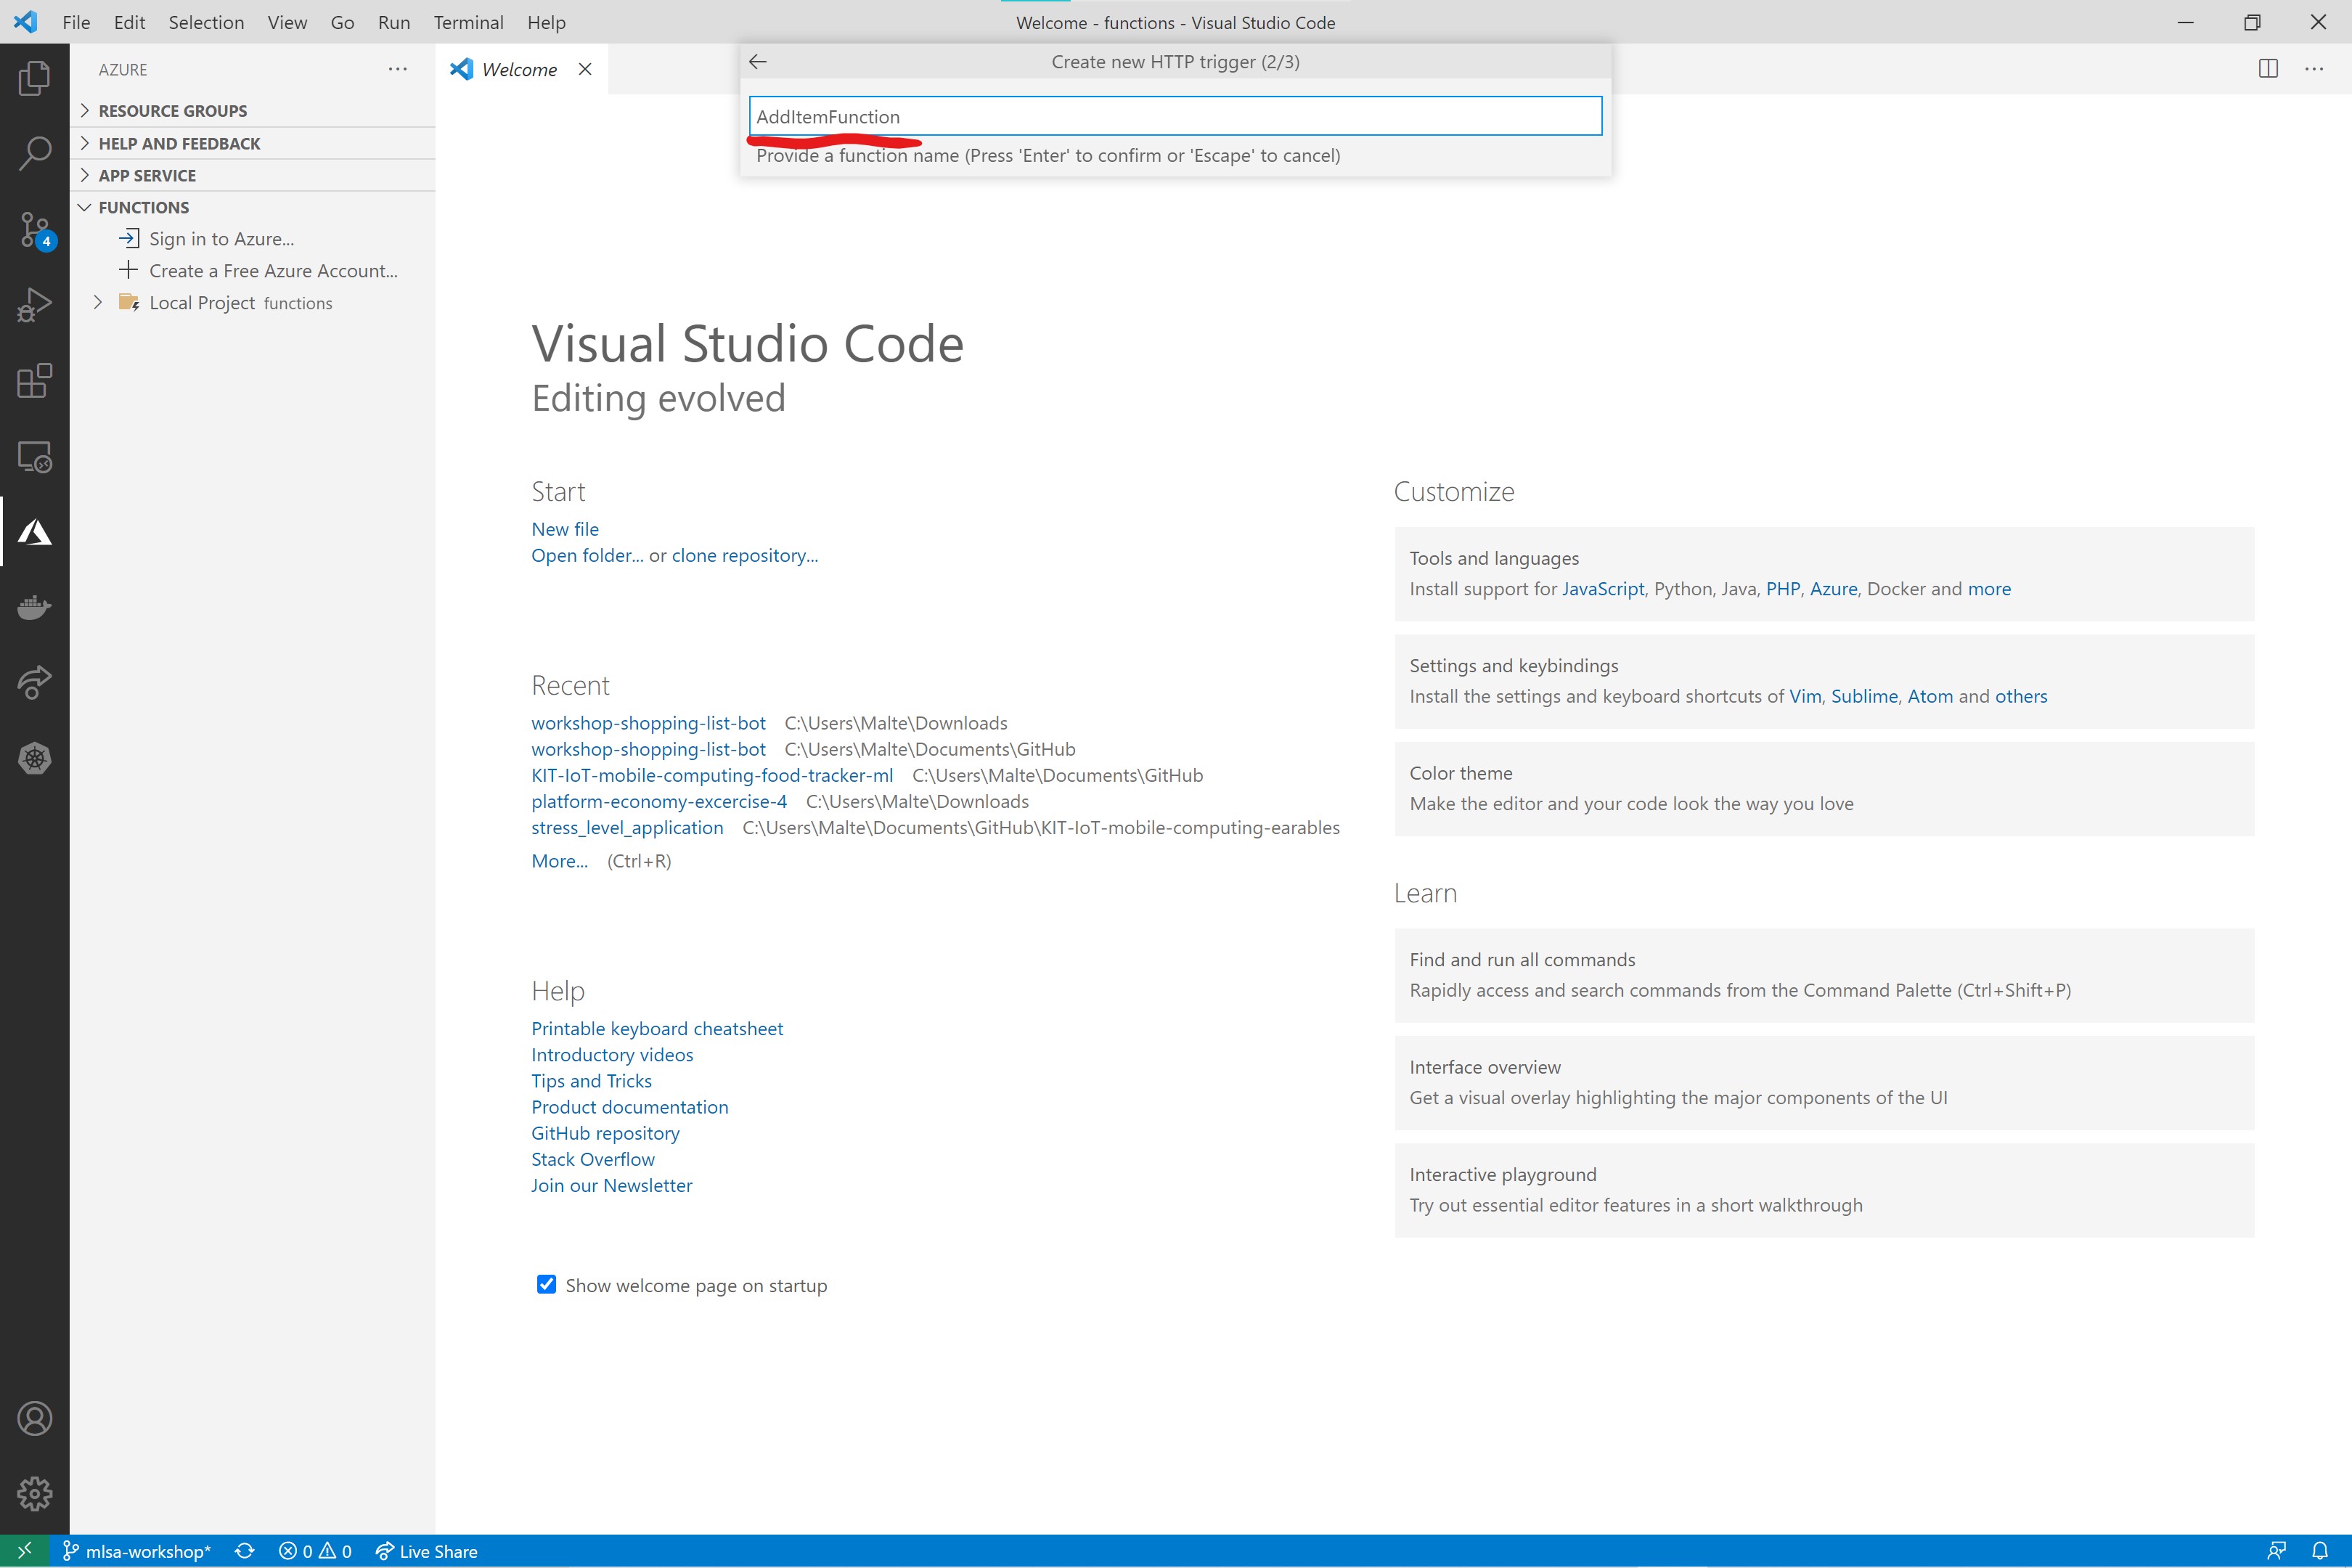Open the Terminal menu

point(468,22)
